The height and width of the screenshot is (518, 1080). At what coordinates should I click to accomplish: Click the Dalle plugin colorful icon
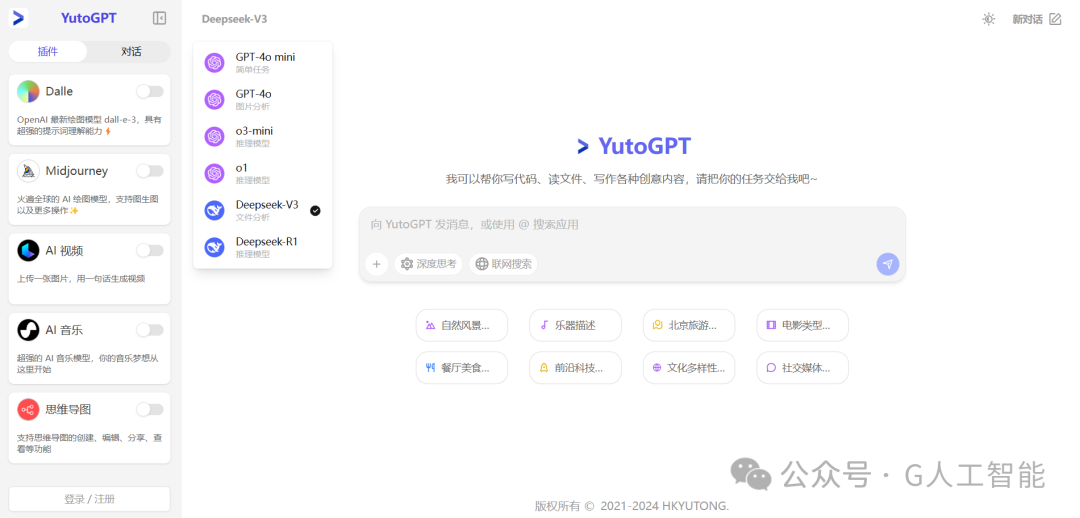28,92
